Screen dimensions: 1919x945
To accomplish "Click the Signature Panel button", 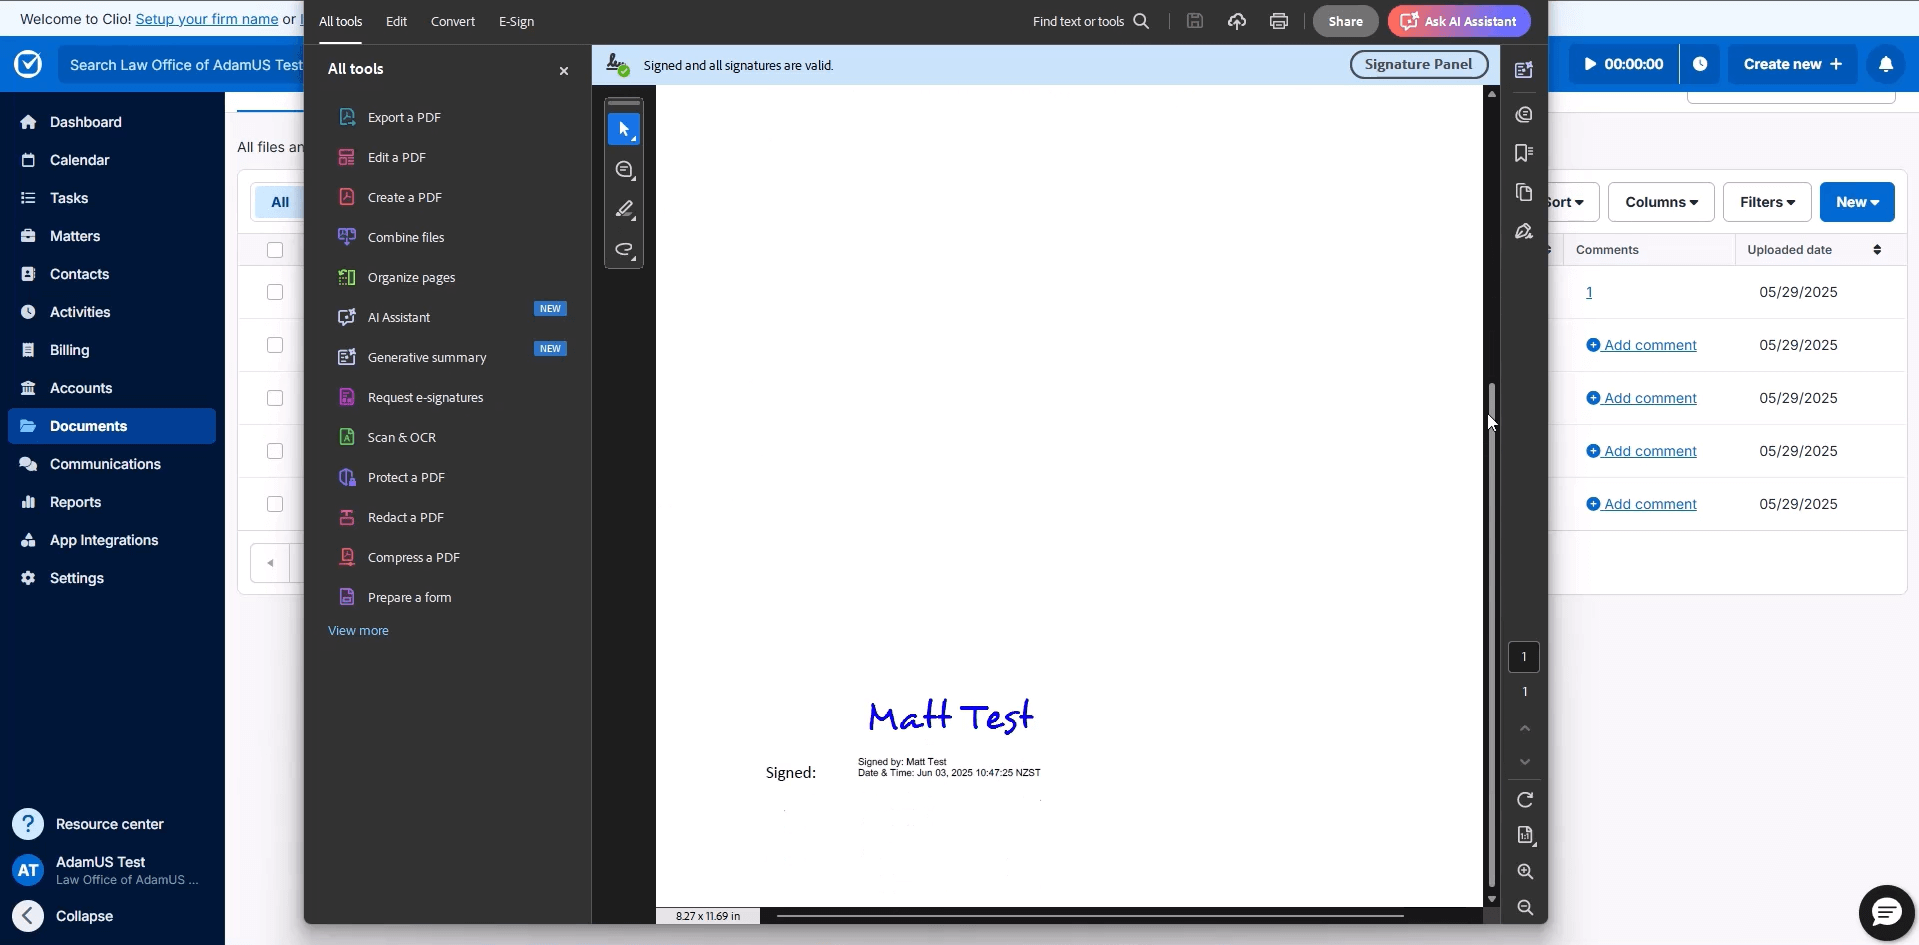I will coord(1418,64).
